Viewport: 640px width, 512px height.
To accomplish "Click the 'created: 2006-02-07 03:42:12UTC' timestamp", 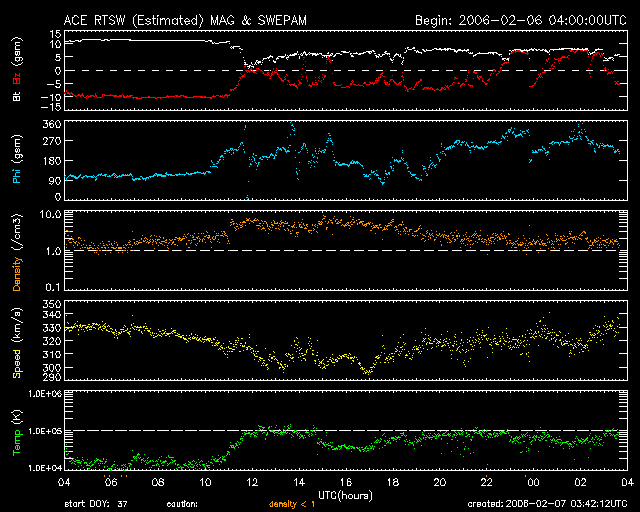I will pos(547,504).
